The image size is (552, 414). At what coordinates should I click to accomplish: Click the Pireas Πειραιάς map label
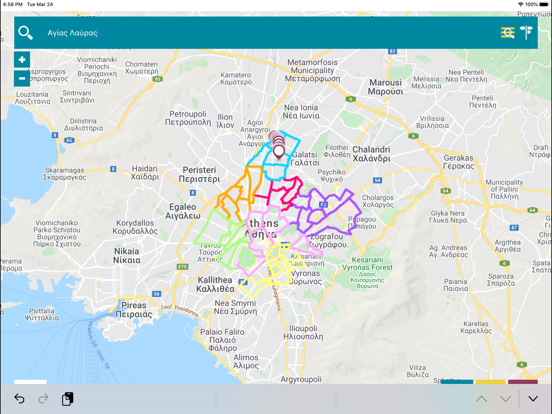click(x=133, y=310)
